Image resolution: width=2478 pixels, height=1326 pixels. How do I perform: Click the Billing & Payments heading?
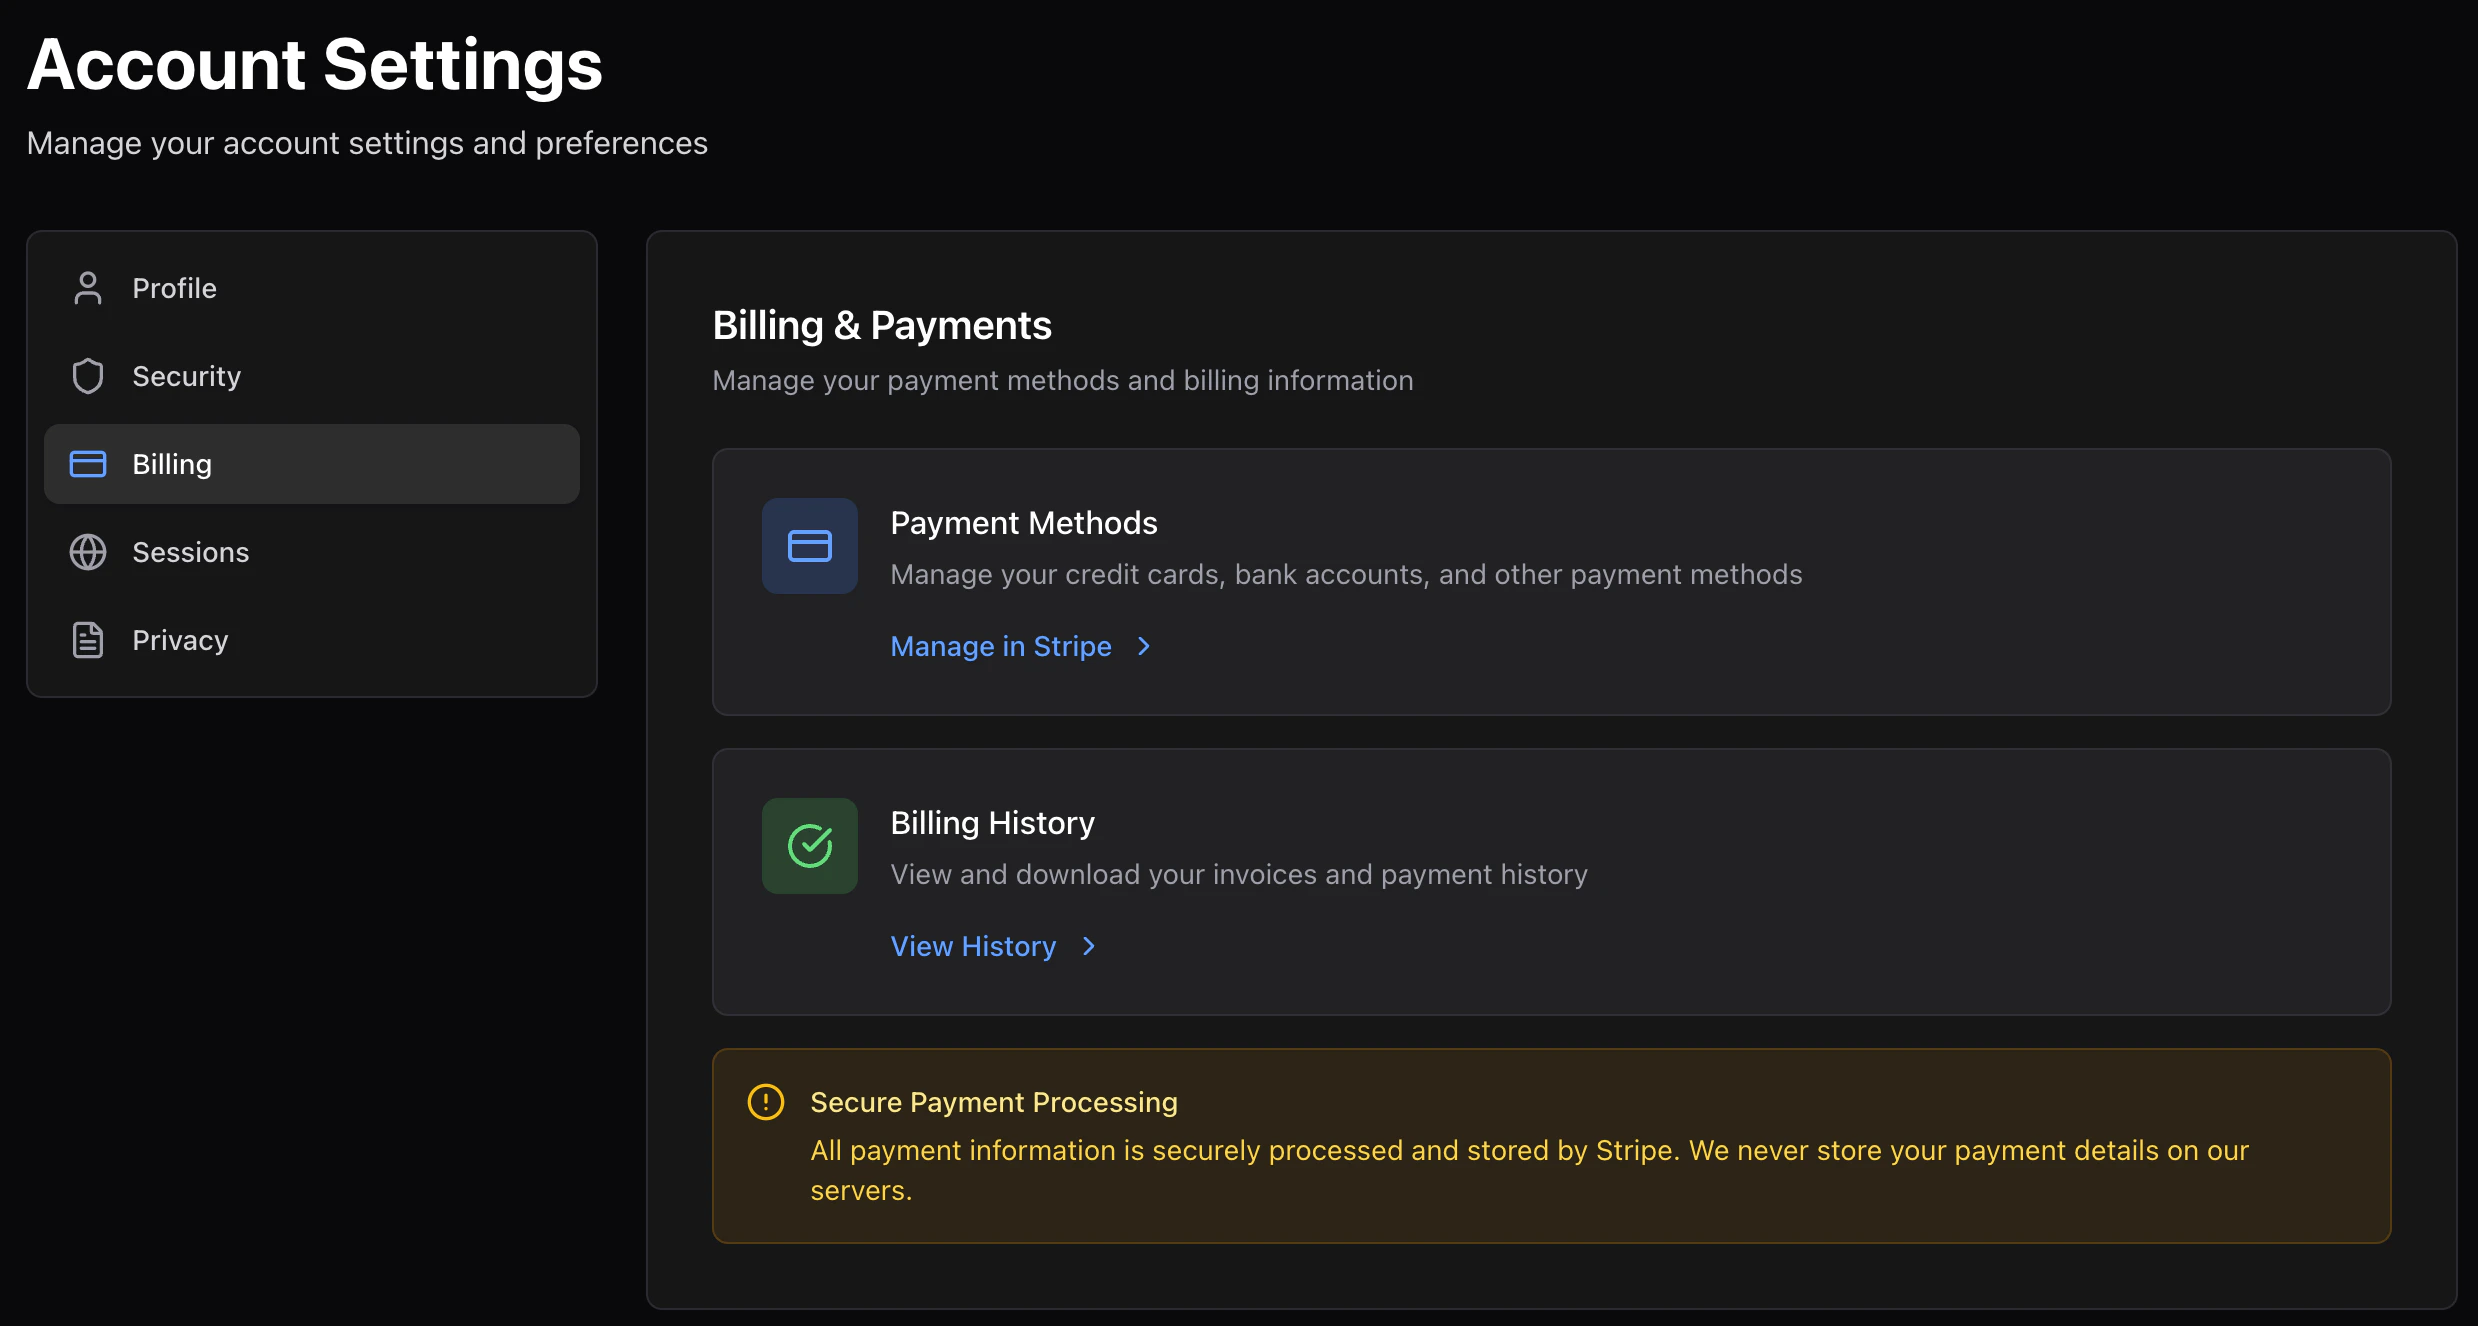tap(882, 325)
